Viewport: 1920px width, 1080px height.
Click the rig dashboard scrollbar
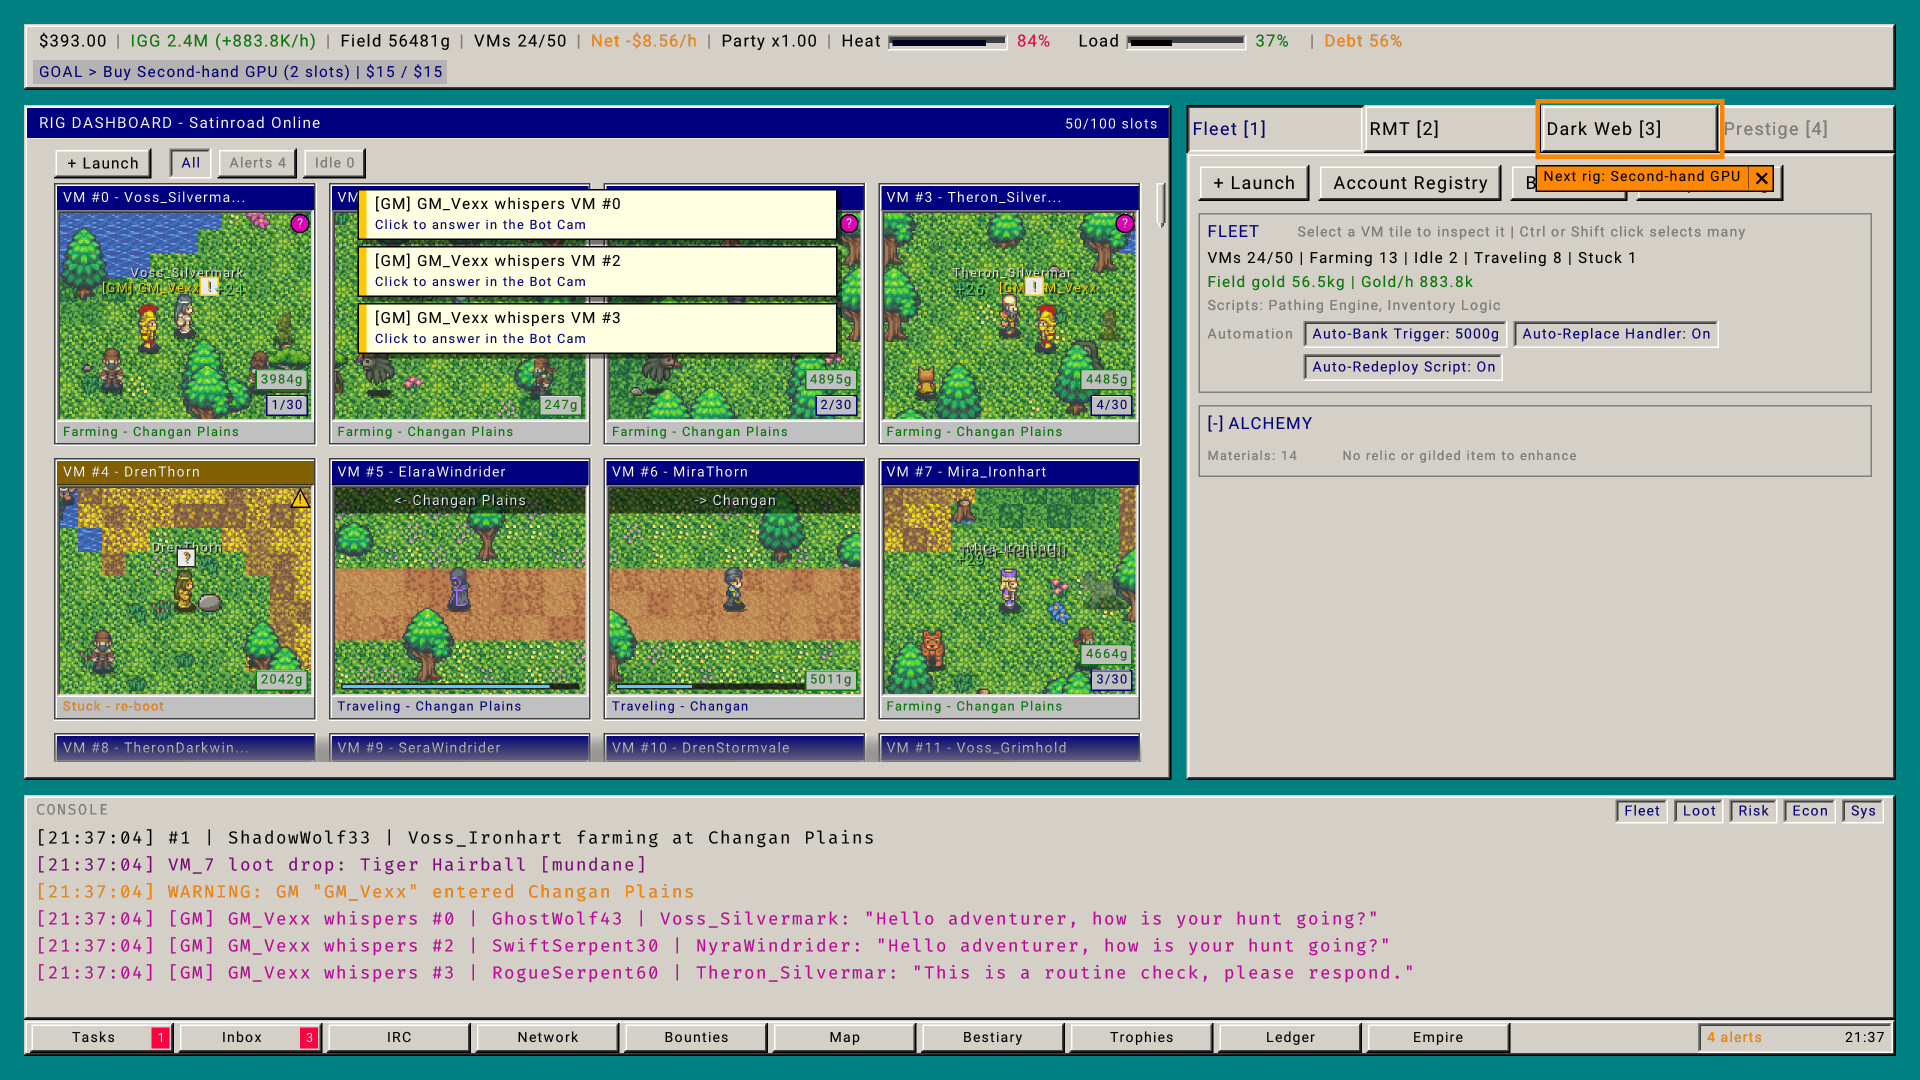coord(1161,205)
